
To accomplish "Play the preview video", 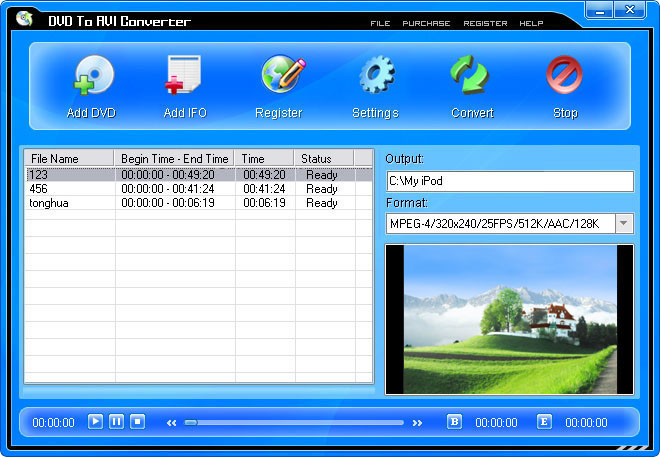I will (x=95, y=422).
